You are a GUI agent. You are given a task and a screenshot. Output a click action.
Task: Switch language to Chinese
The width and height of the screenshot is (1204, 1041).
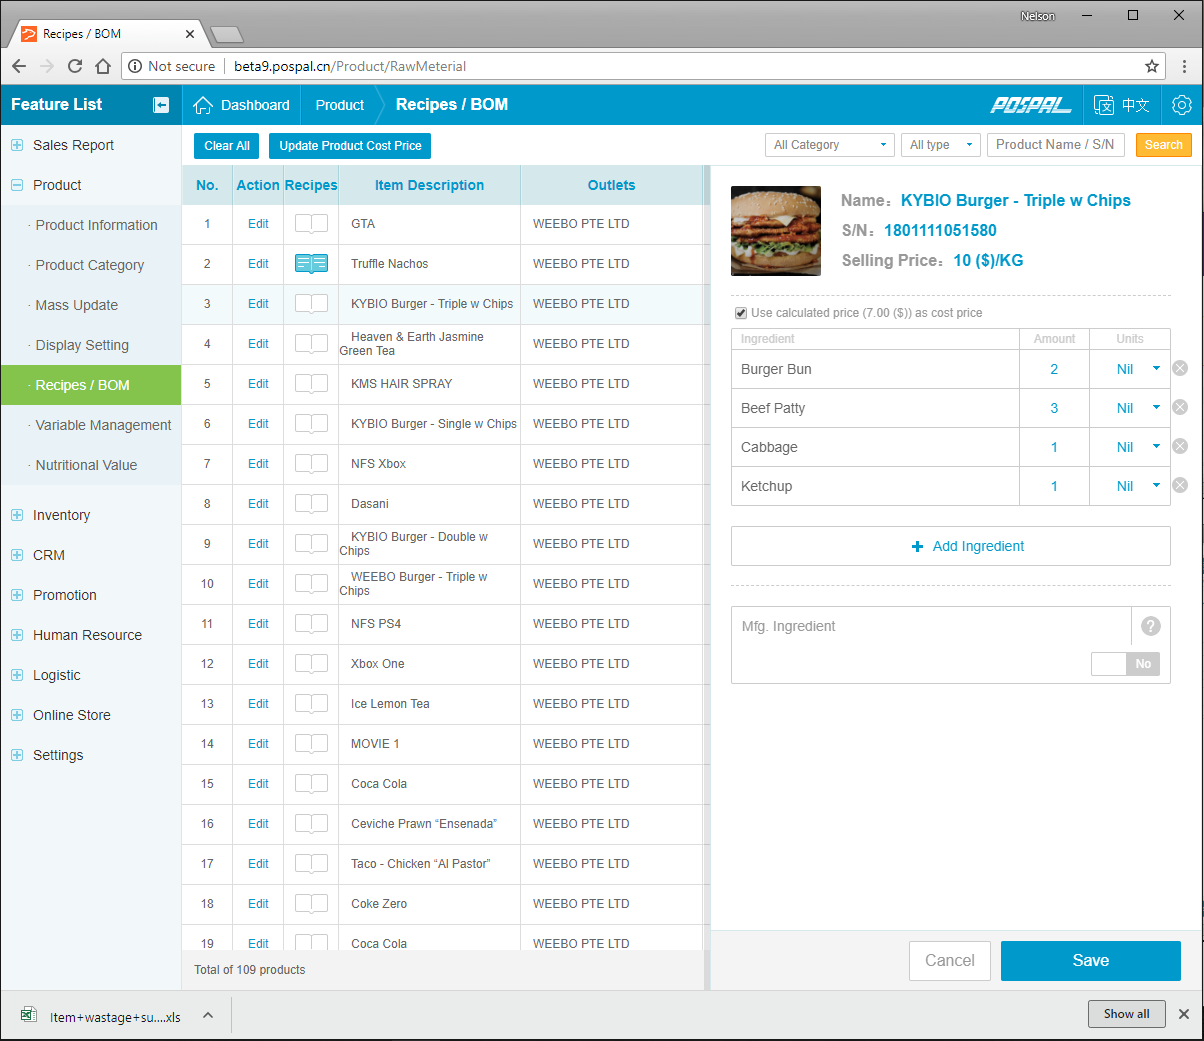(1122, 105)
